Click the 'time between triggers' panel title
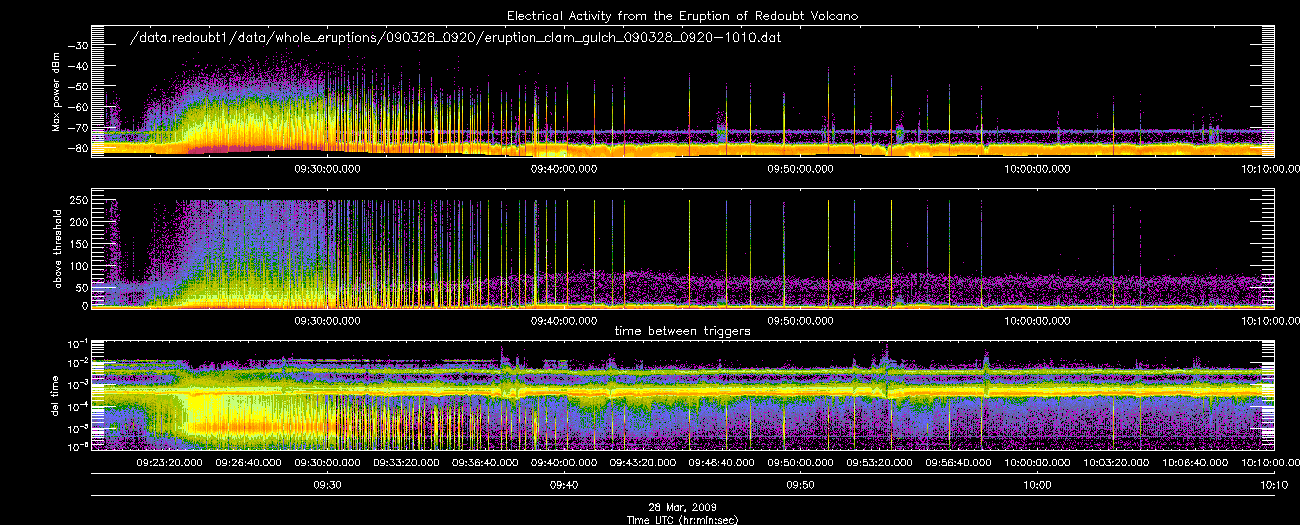 pos(682,330)
